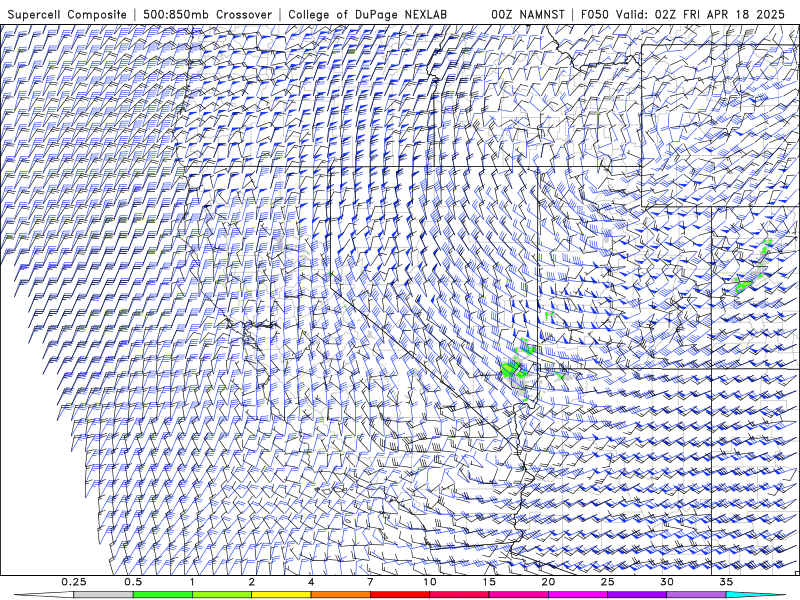The height and width of the screenshot is (600, 800).
Task: Click the lavender 30–35 color bar segment
Action: tap(696, 595)
